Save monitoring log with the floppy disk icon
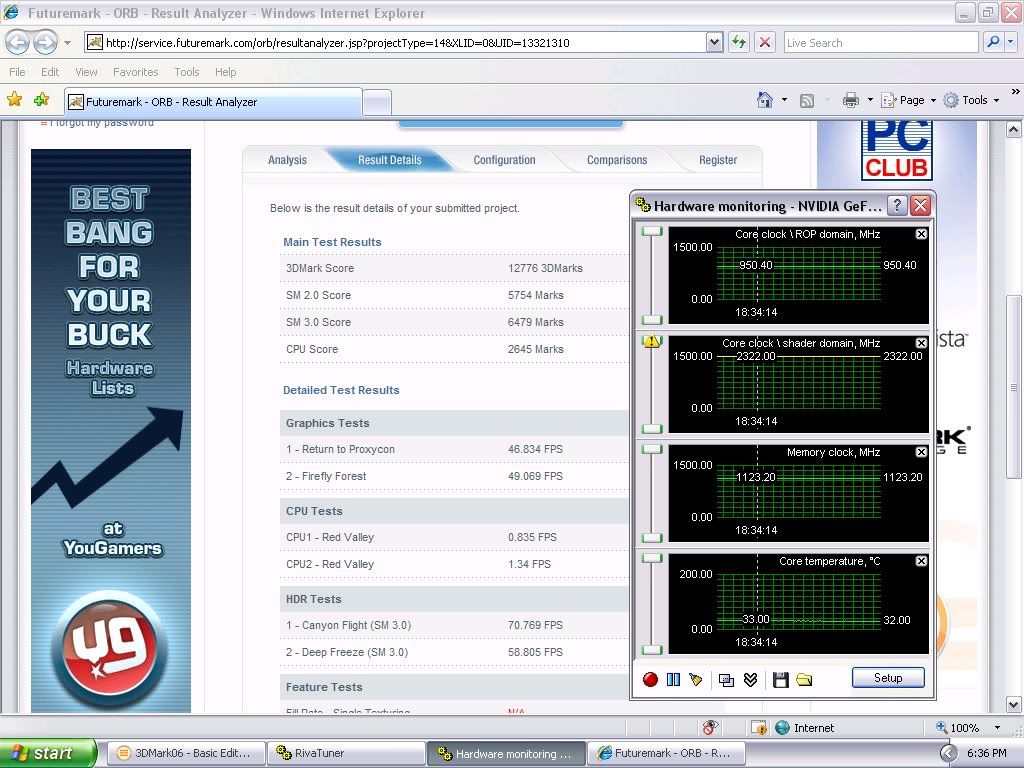The height and width of the screenshot is (768, 1024). pos(780,680)
